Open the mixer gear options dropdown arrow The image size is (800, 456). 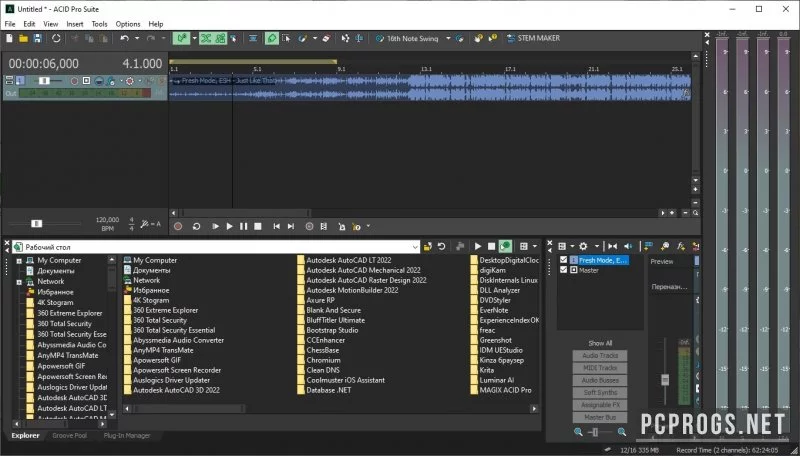click(596, 246)
